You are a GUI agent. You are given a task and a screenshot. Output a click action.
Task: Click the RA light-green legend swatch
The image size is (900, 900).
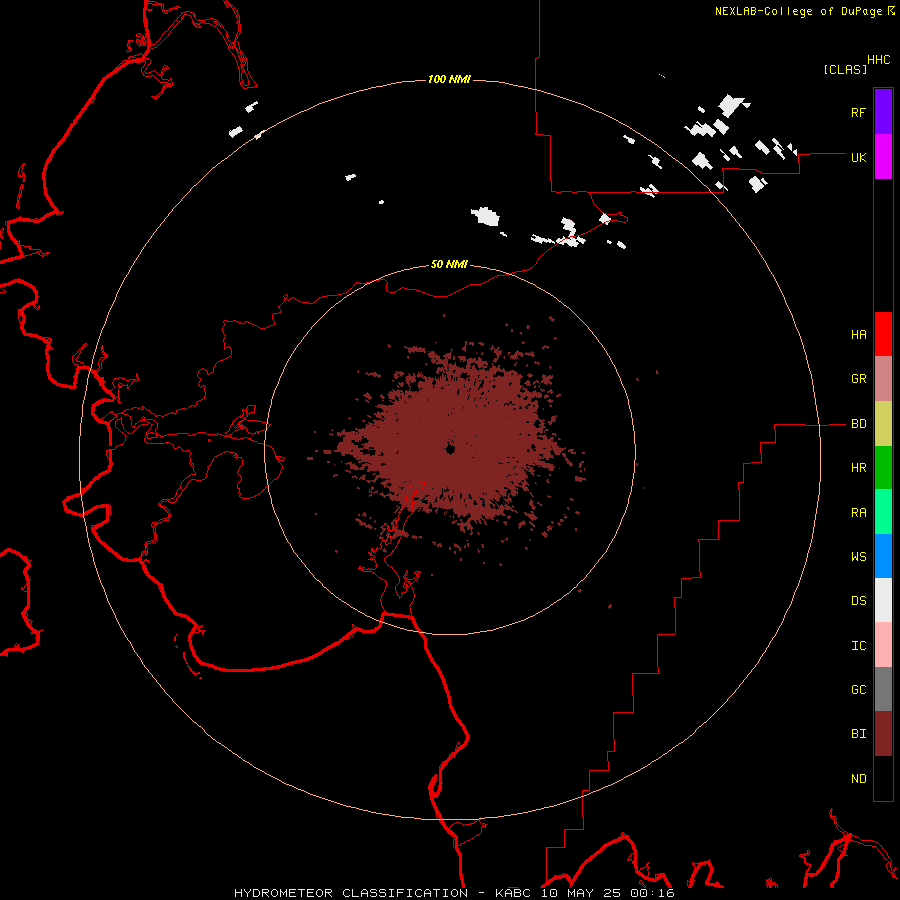(x=883, y=512)
